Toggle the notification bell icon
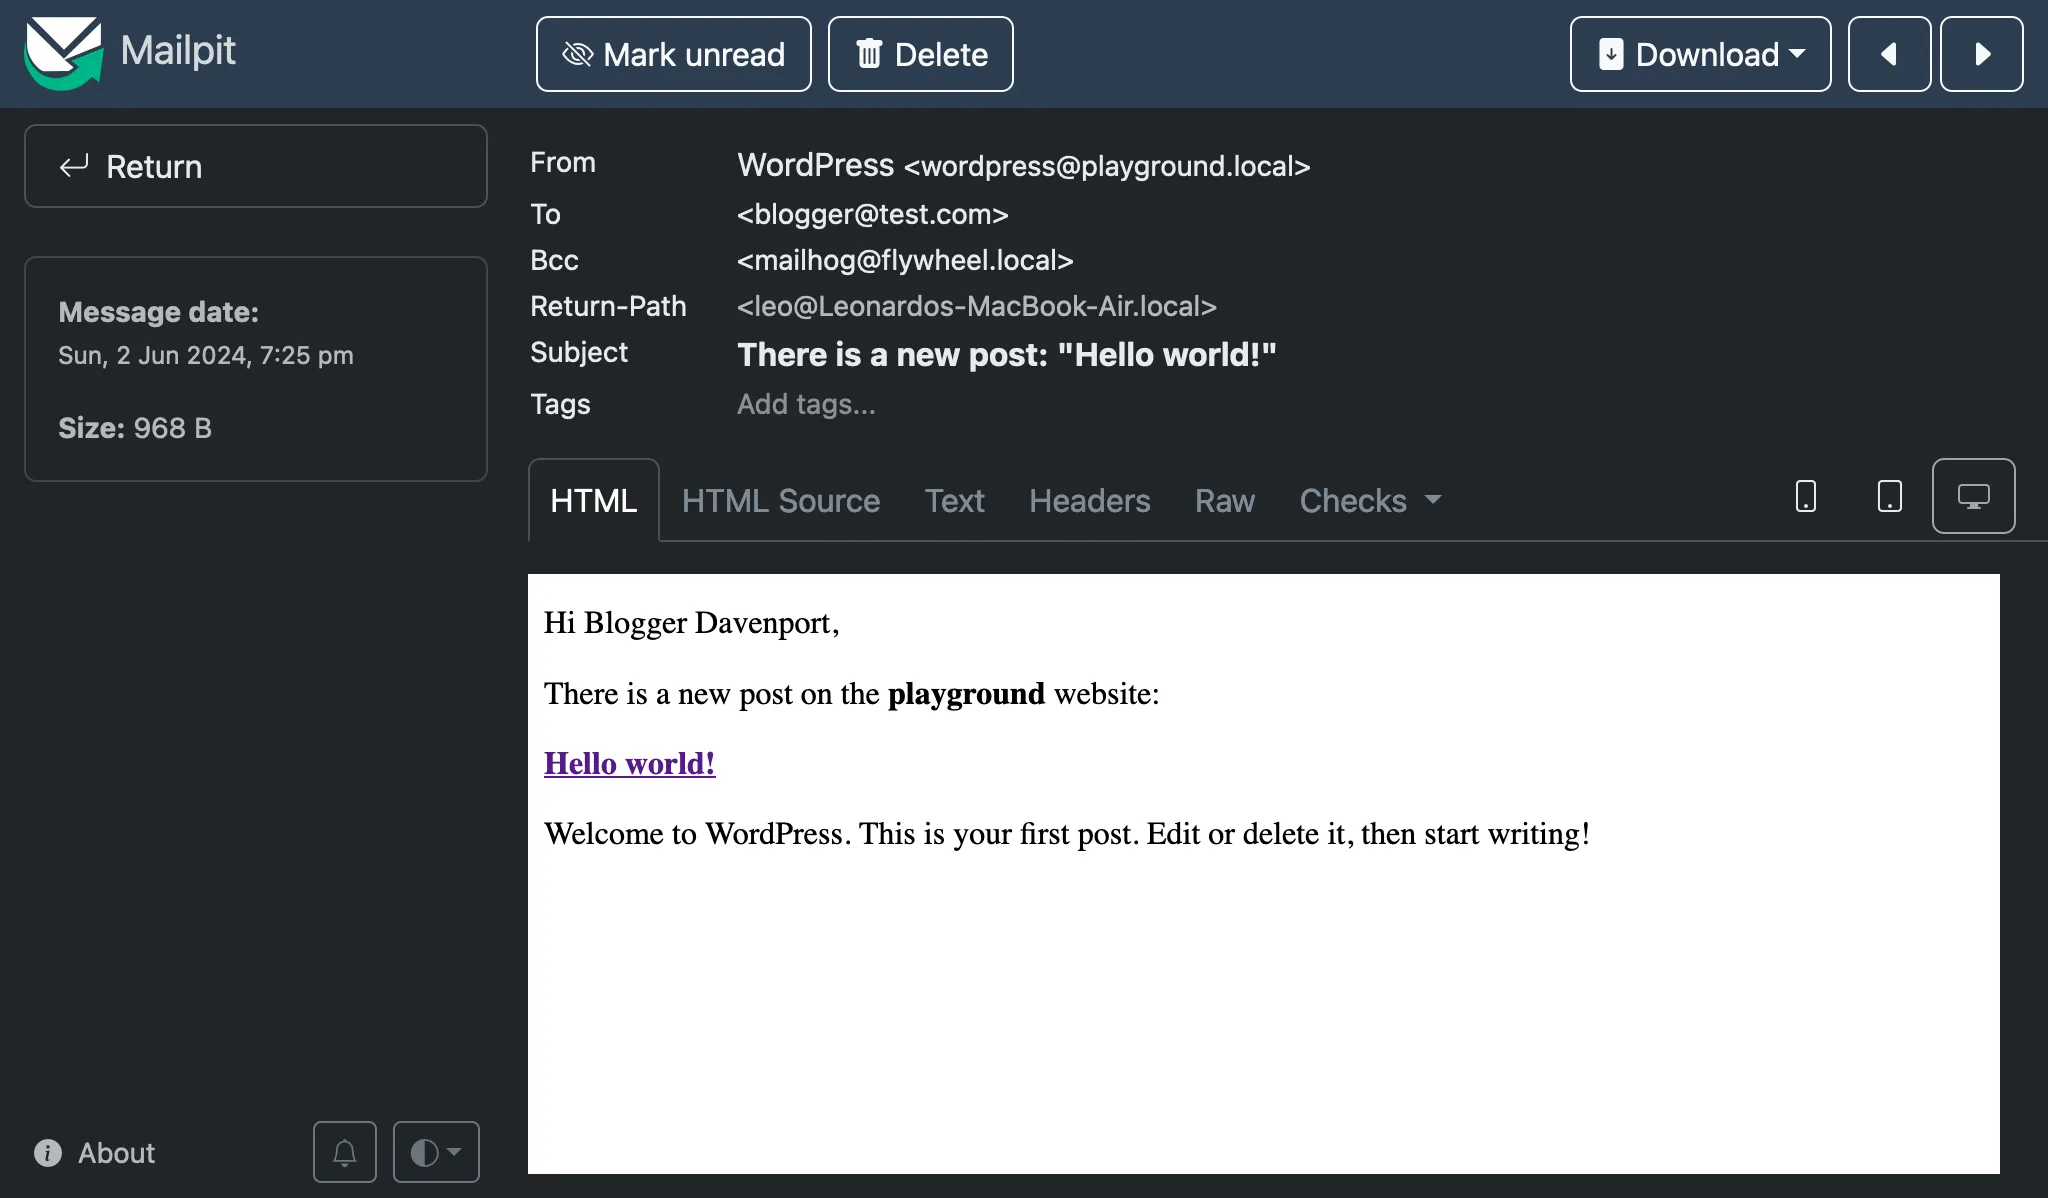Screen dimensions: 2048x1198 [345, 1152]
